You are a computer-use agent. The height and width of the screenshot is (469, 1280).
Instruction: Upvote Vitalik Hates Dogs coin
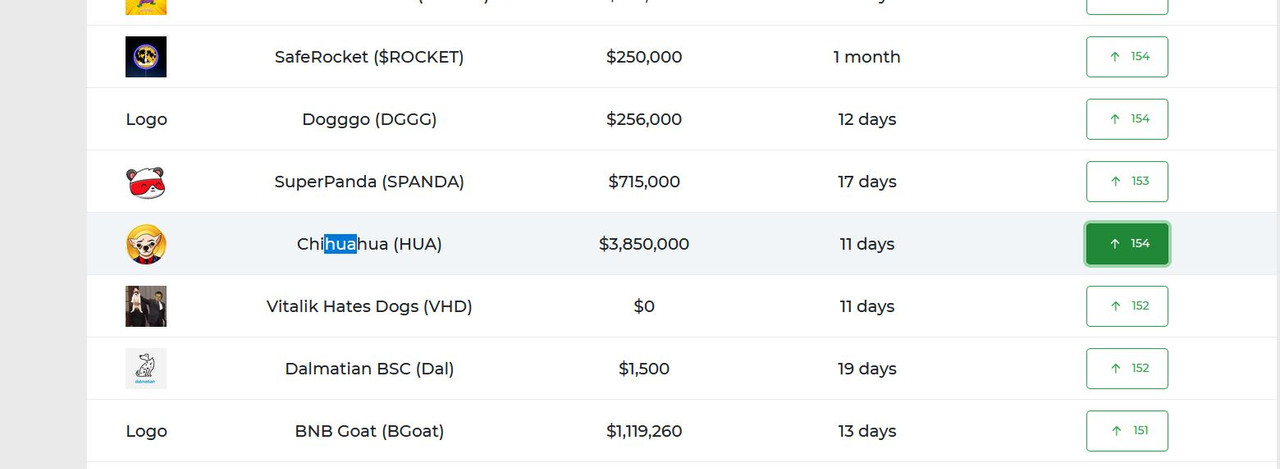tap(1127, 306)
